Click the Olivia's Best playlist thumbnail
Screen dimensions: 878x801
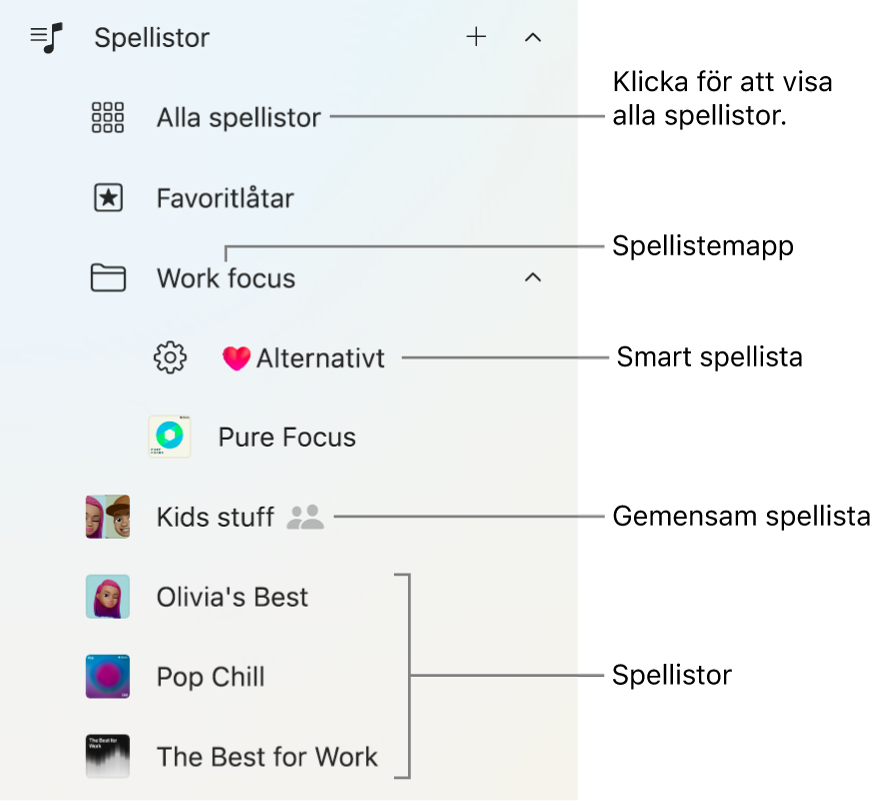(107, 597)
